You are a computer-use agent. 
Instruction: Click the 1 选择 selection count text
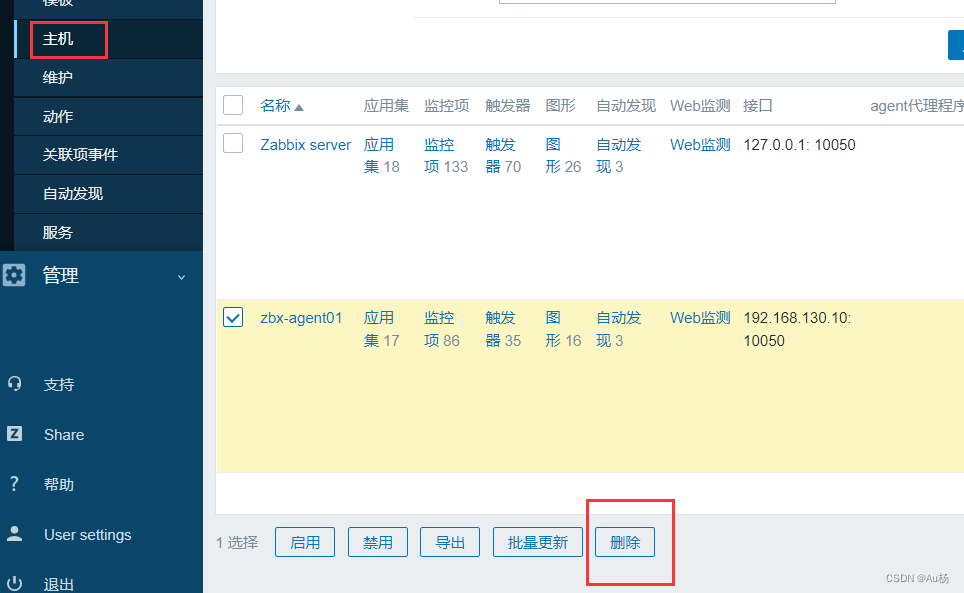237,543
